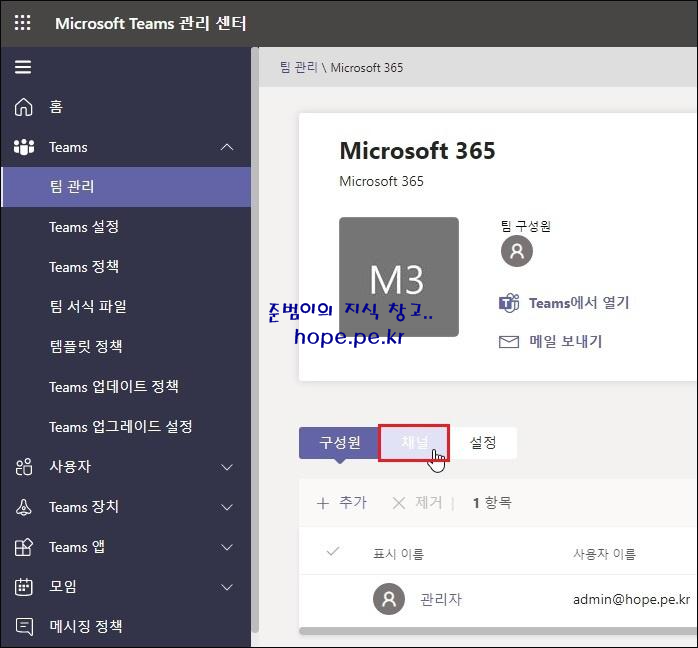
Task: Click the 팀 관리 breadcrumb link
Action: (x=298, y=68)
